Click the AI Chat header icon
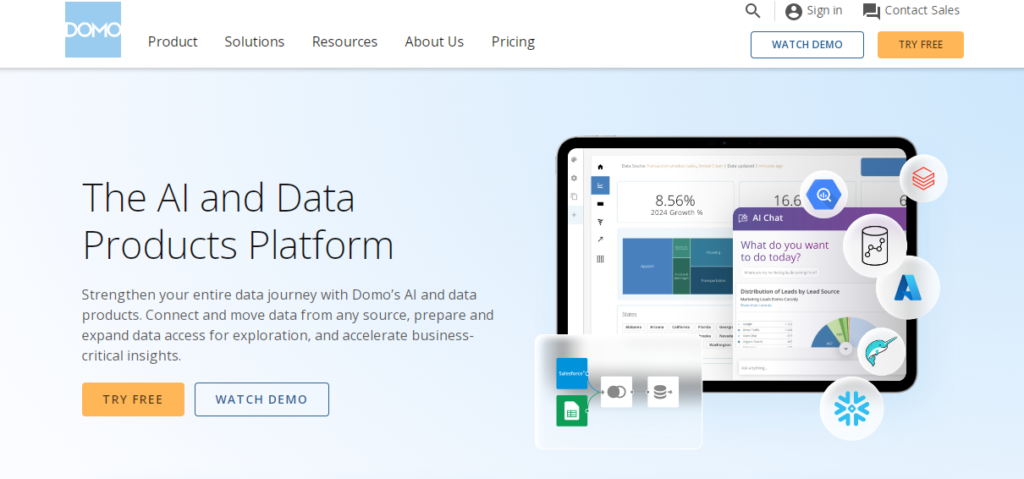 tap(743, 218)
